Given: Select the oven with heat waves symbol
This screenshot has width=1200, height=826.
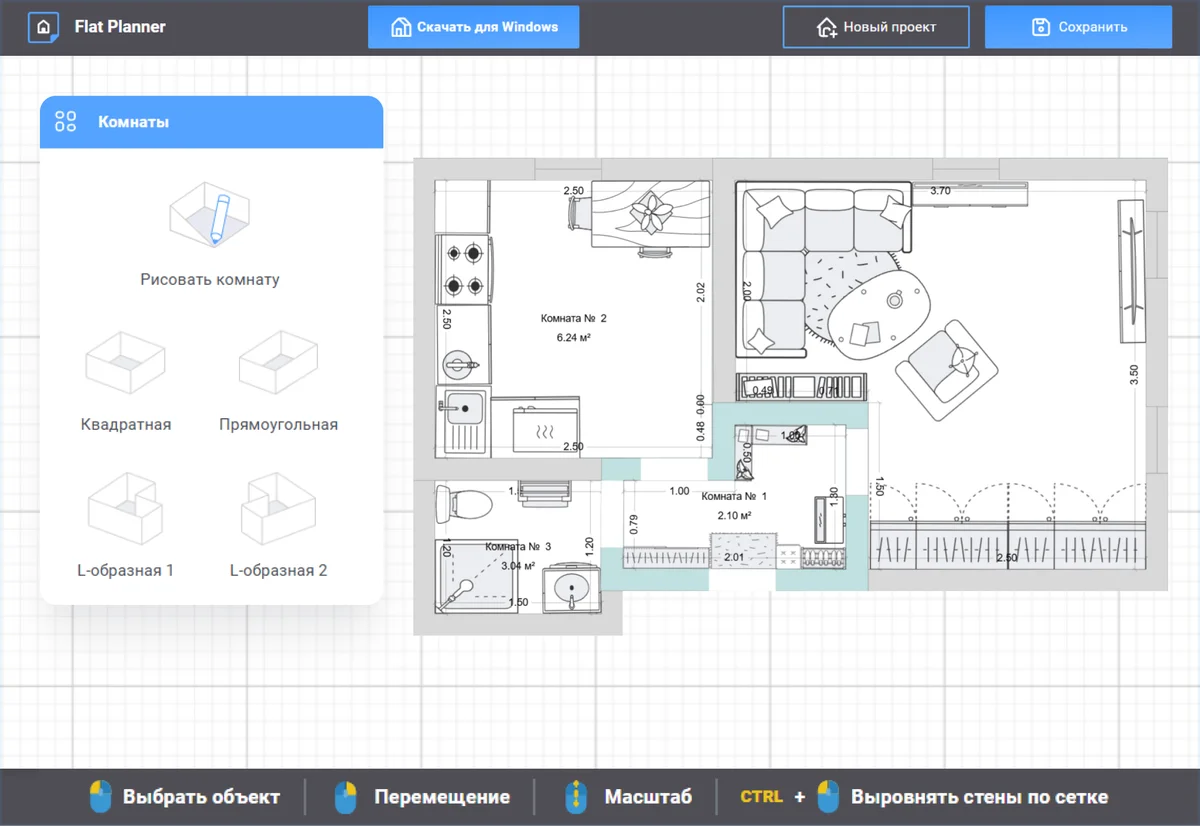Looking at the screenshot, I should [x=546, y=428].
